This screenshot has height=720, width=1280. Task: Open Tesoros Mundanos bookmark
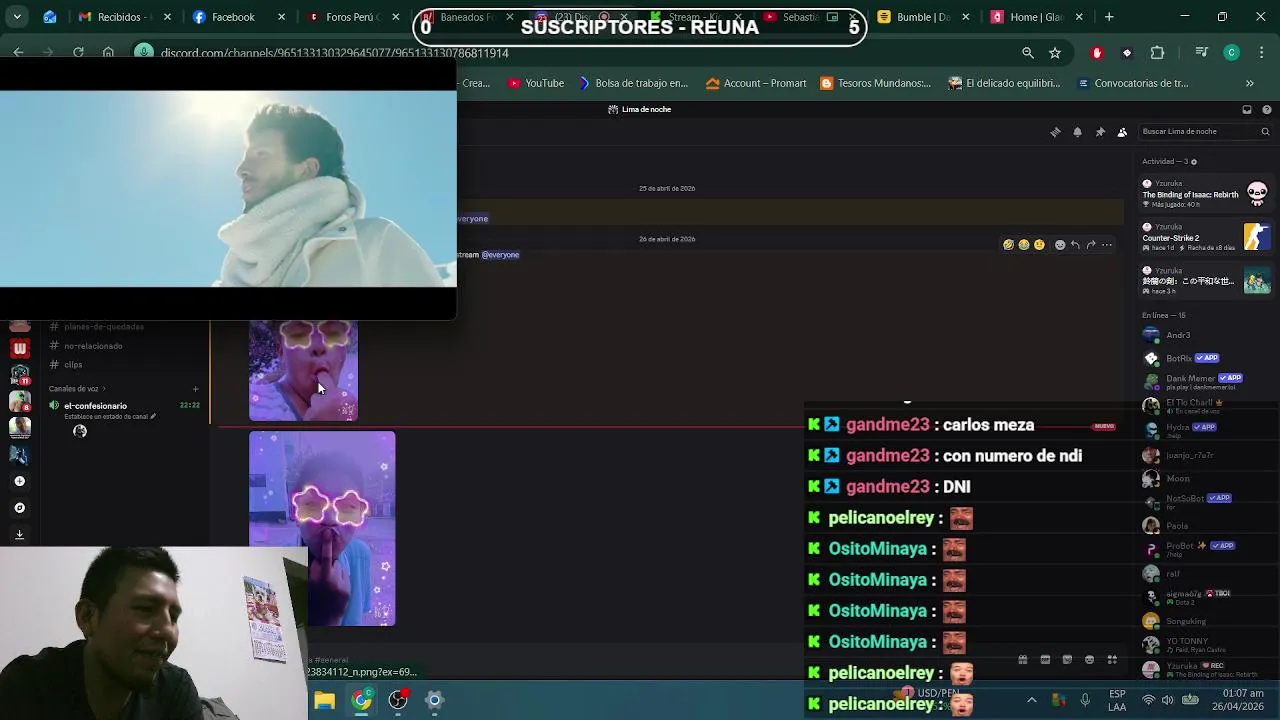[875, 83]
